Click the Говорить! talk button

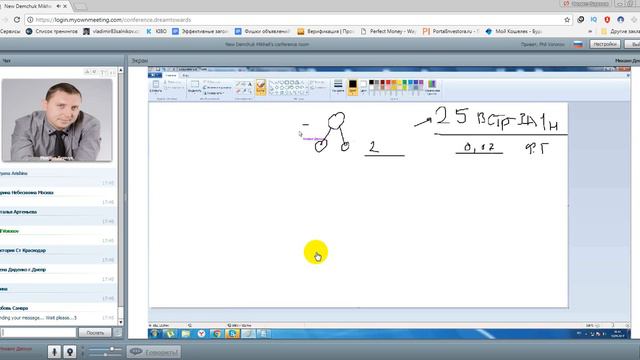click(x=153, y=351)
